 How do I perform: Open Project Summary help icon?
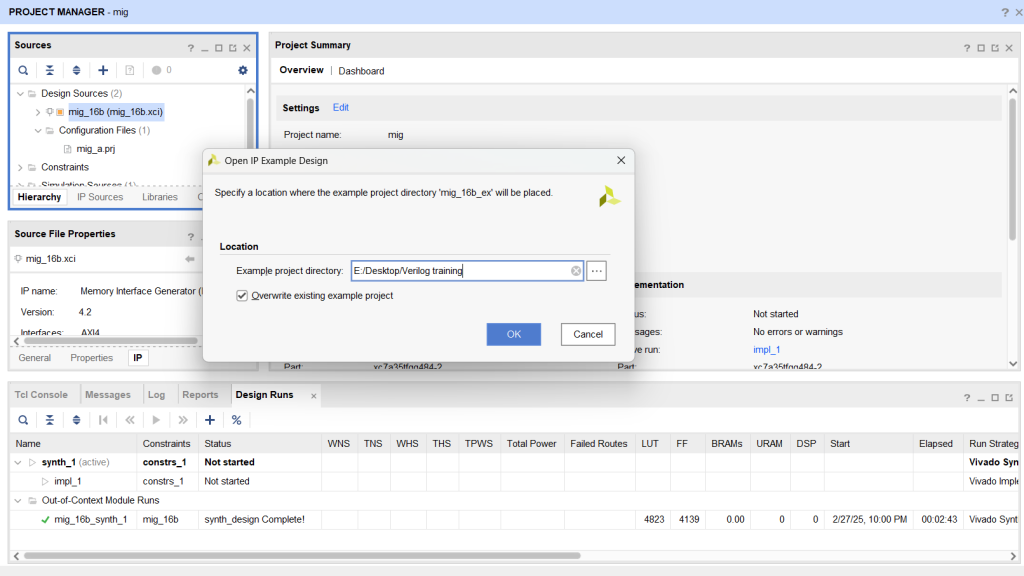tap(967, 48)
